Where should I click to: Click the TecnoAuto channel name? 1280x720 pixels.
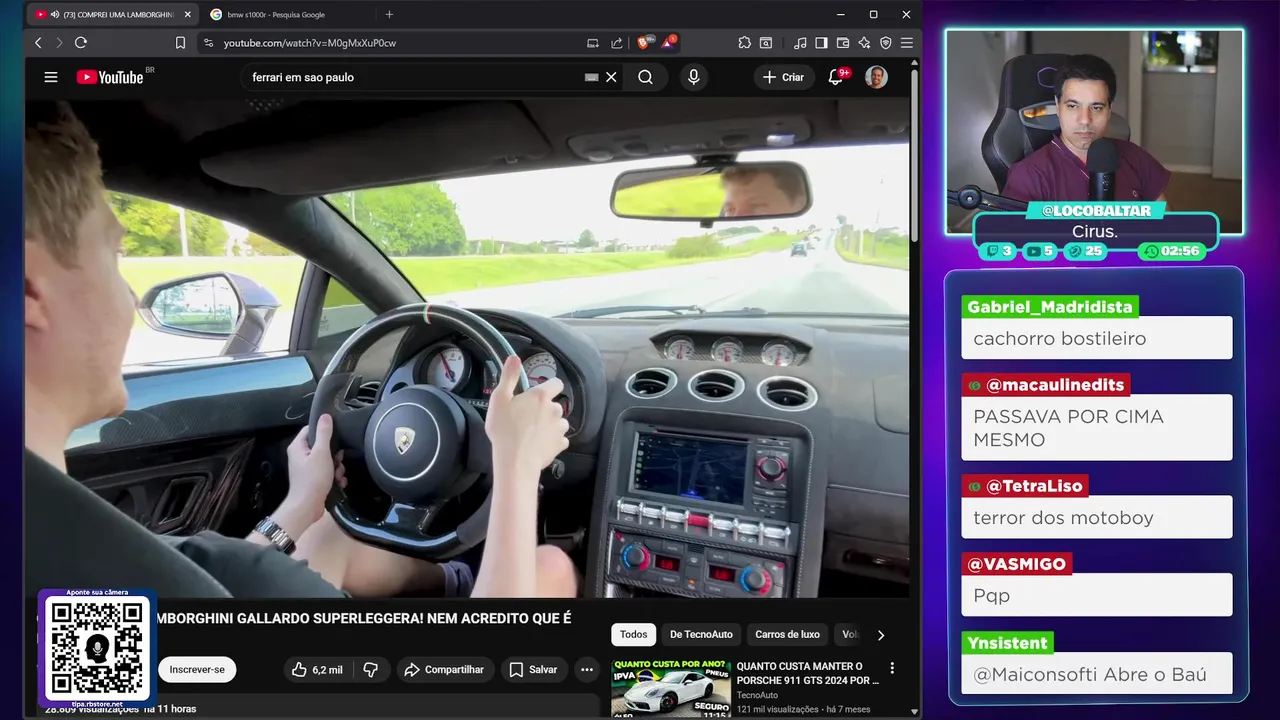click(x=757, y=695)
